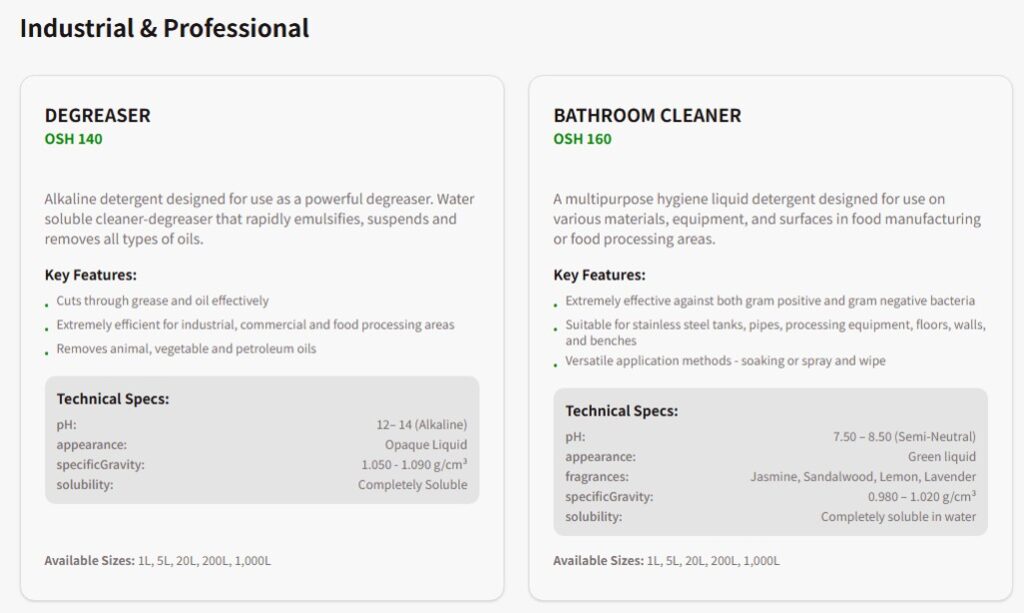Screen dimensions: 1024x613
Task: Click the Jasmine, Sandalwood, Lemon, Lavender fragrances value
Action: pyautogui.click(x=863, y=477)
